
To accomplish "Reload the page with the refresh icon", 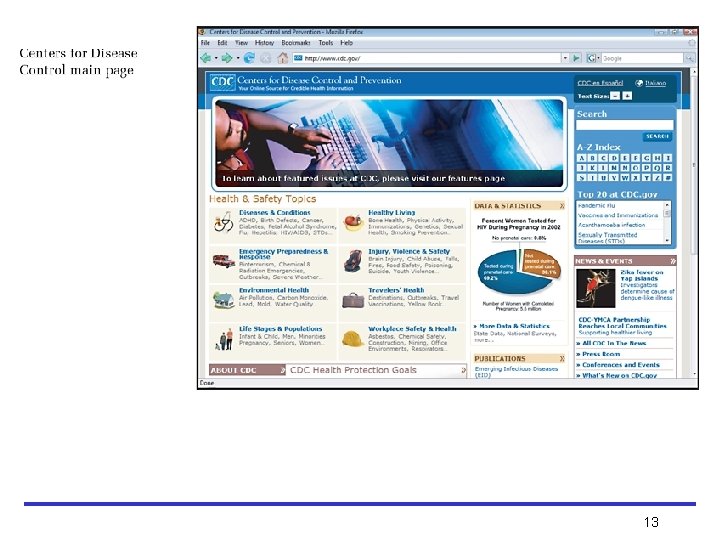I will (249, 58).
